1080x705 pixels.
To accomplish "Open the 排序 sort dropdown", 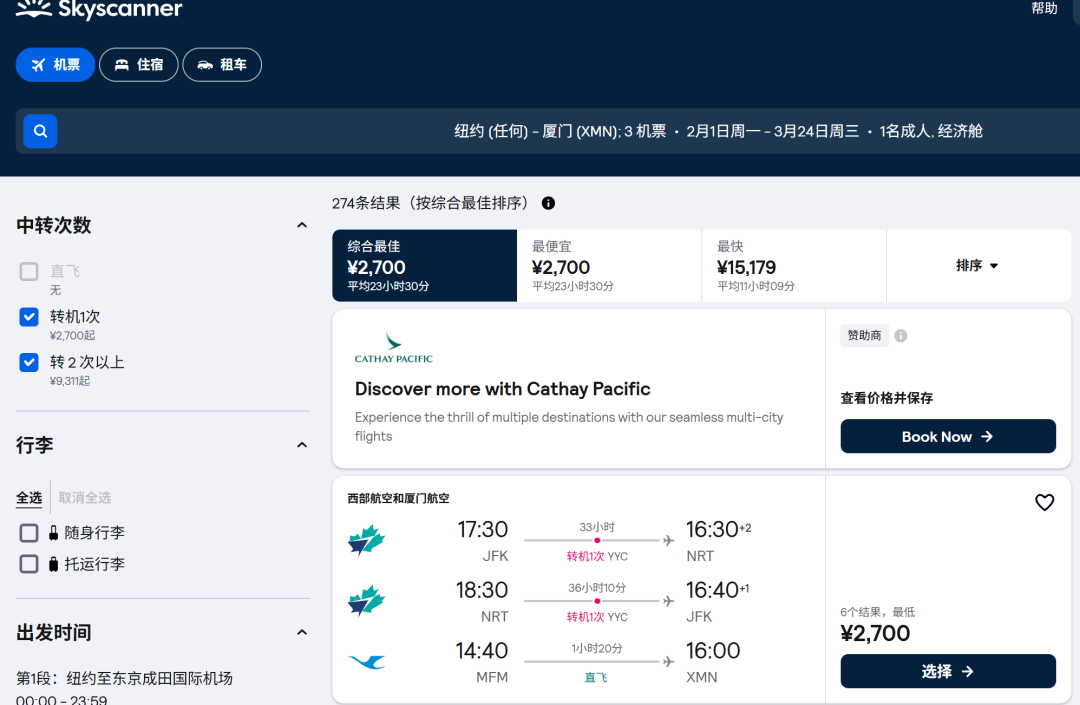I will (978, 266).
